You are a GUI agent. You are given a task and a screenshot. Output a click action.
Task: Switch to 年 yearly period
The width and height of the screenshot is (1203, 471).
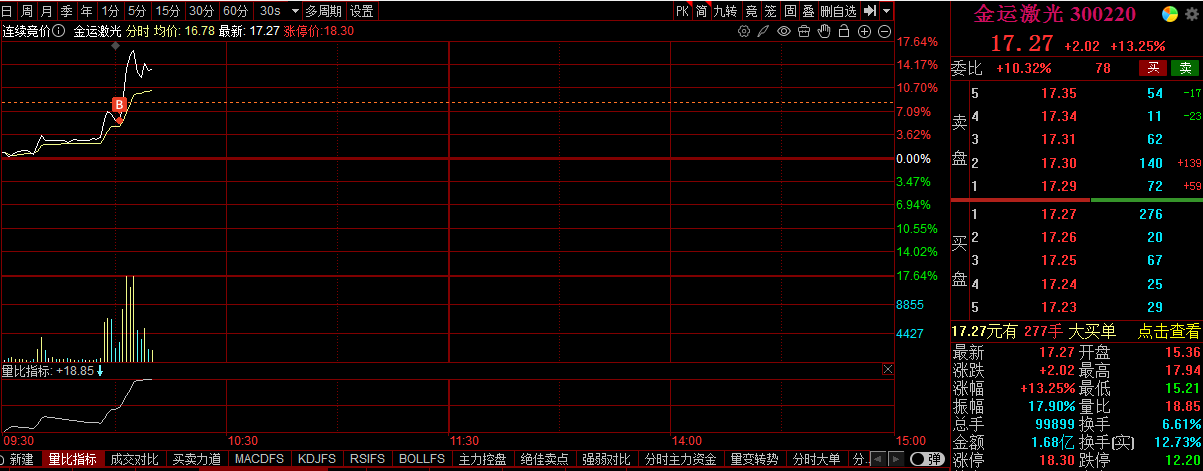click(87, 11)
